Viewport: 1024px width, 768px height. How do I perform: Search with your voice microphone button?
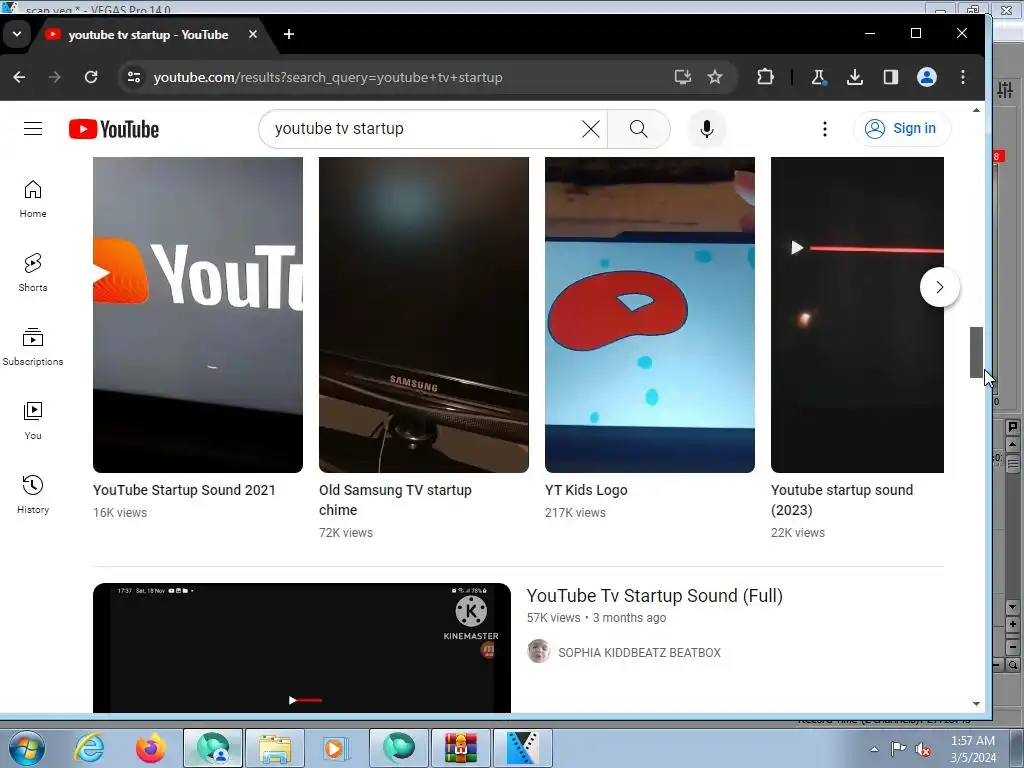point(707,129)
